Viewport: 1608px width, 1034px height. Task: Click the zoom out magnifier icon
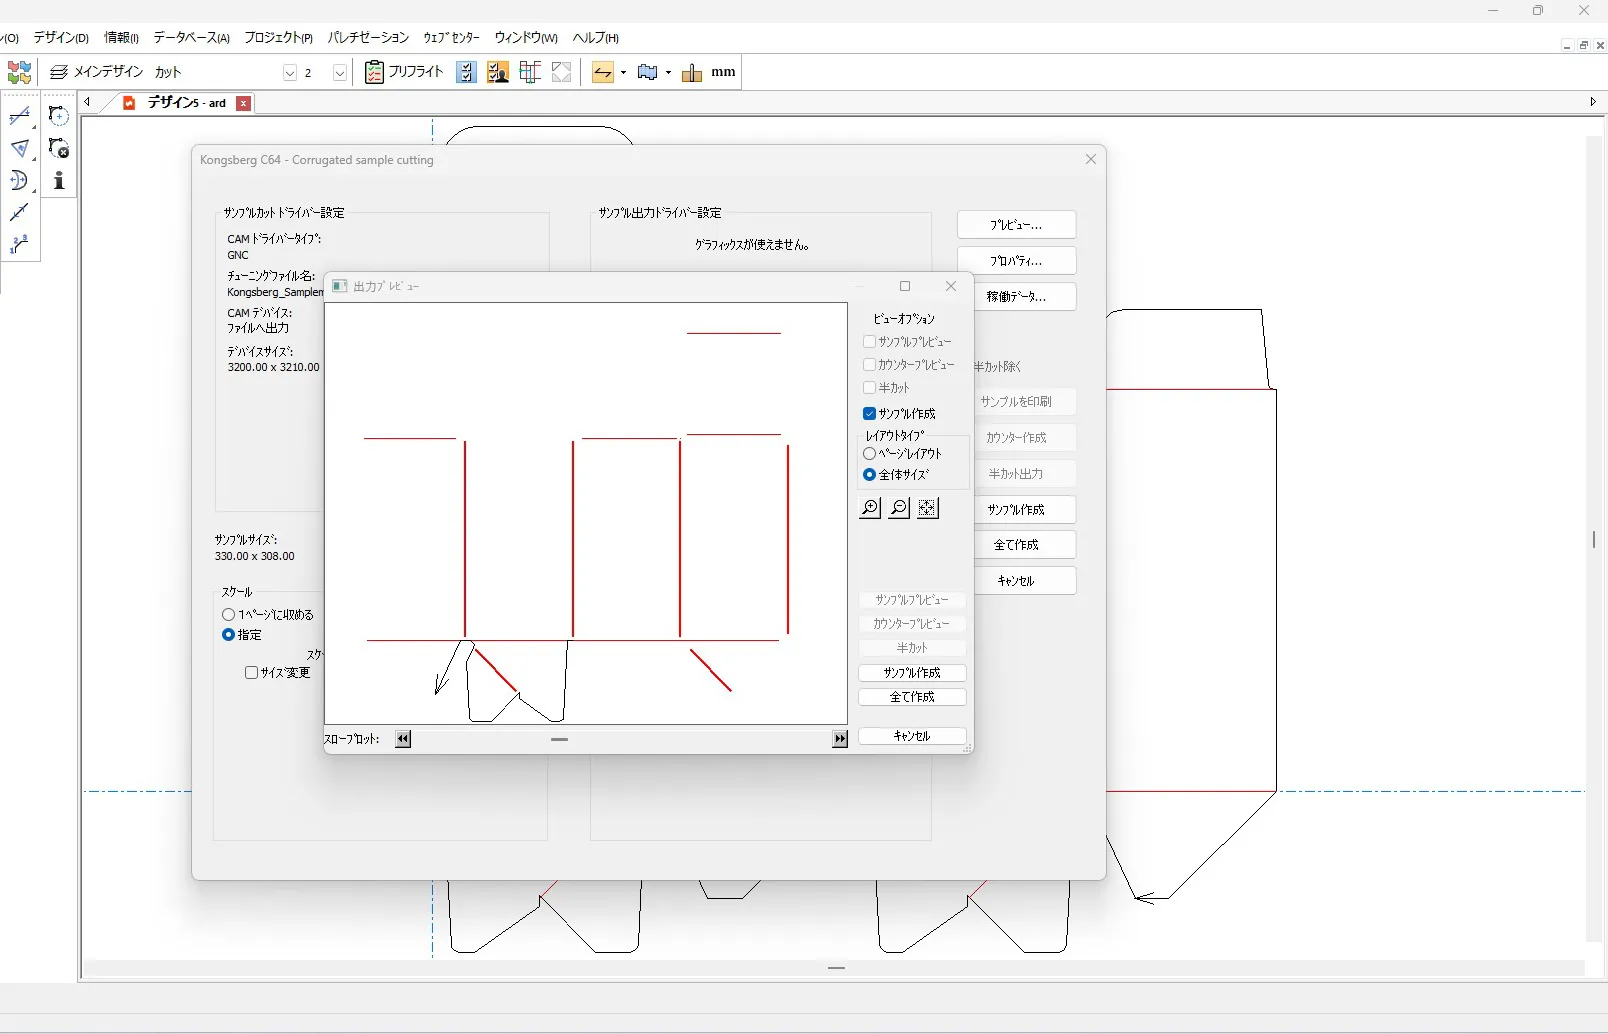(x=899, y=508)
